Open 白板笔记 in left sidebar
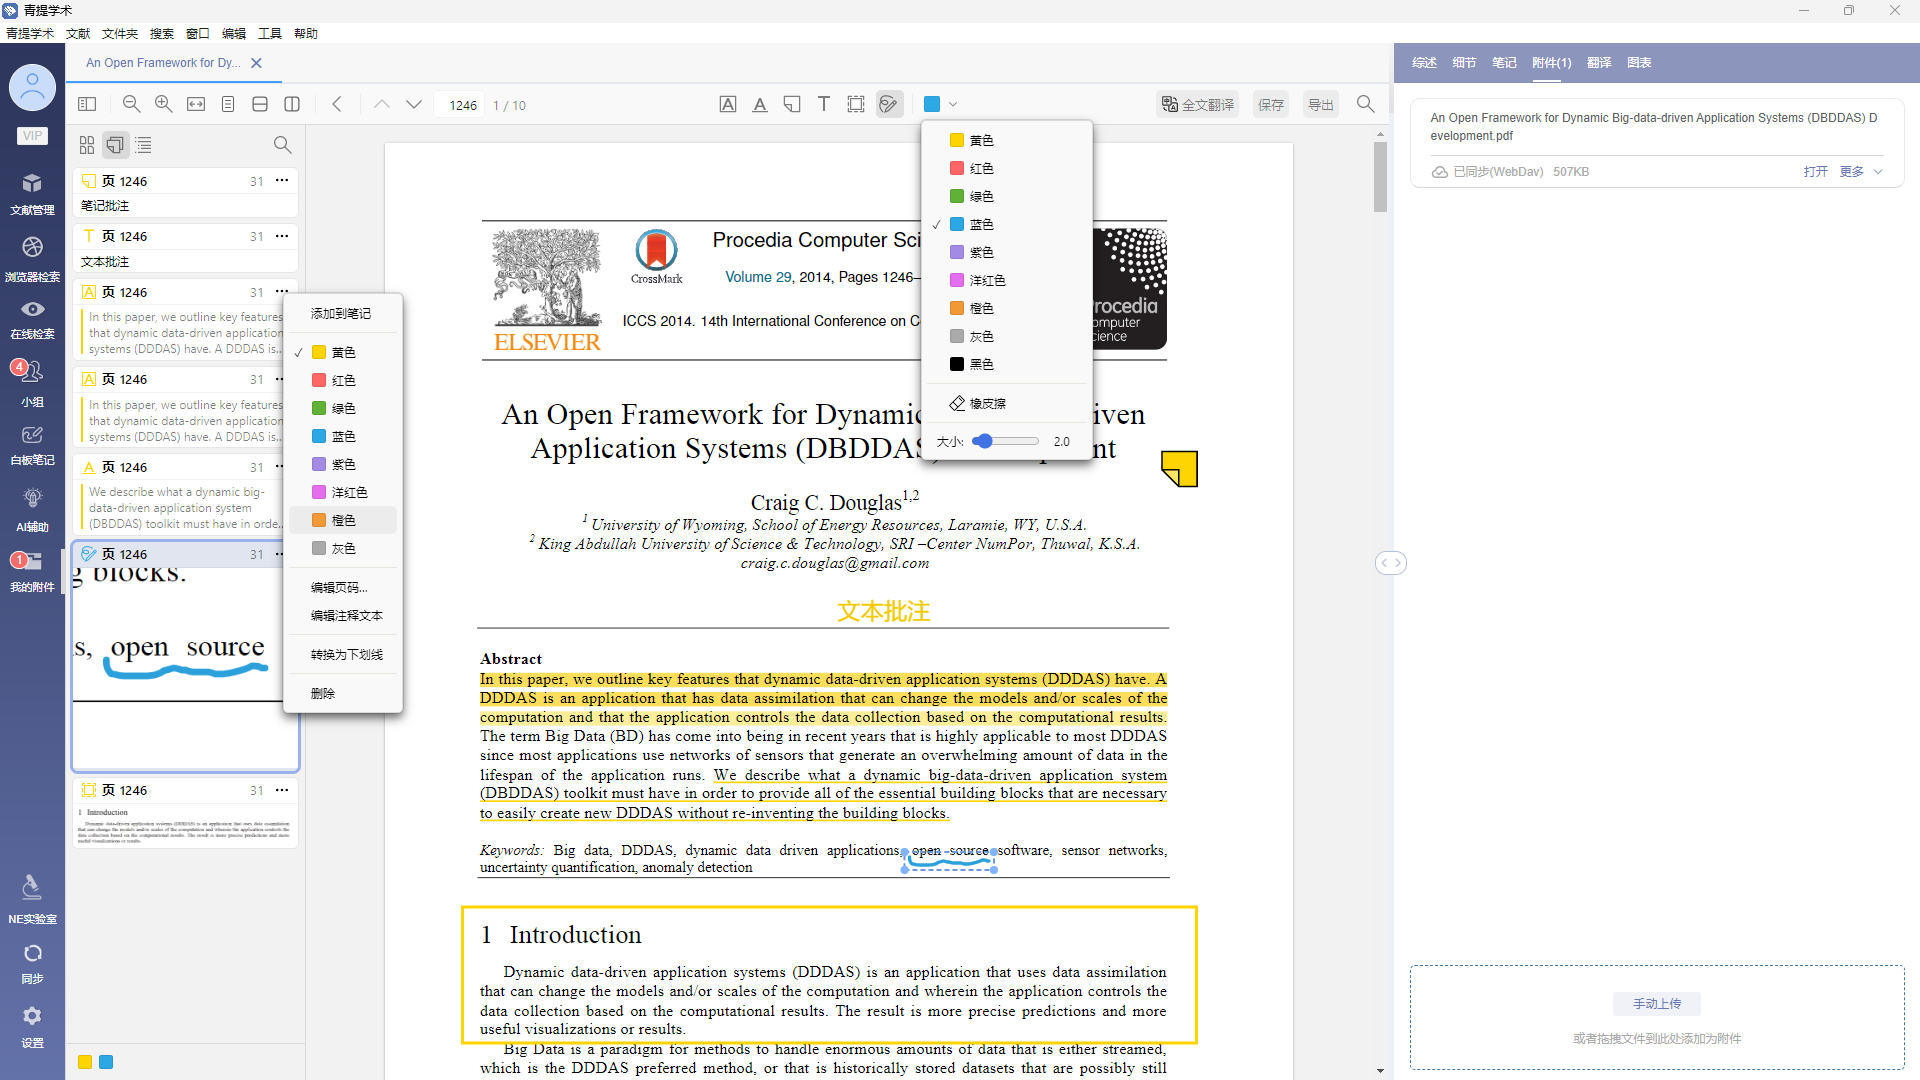Screen dimensions: 1920x1080 [32, 445]
